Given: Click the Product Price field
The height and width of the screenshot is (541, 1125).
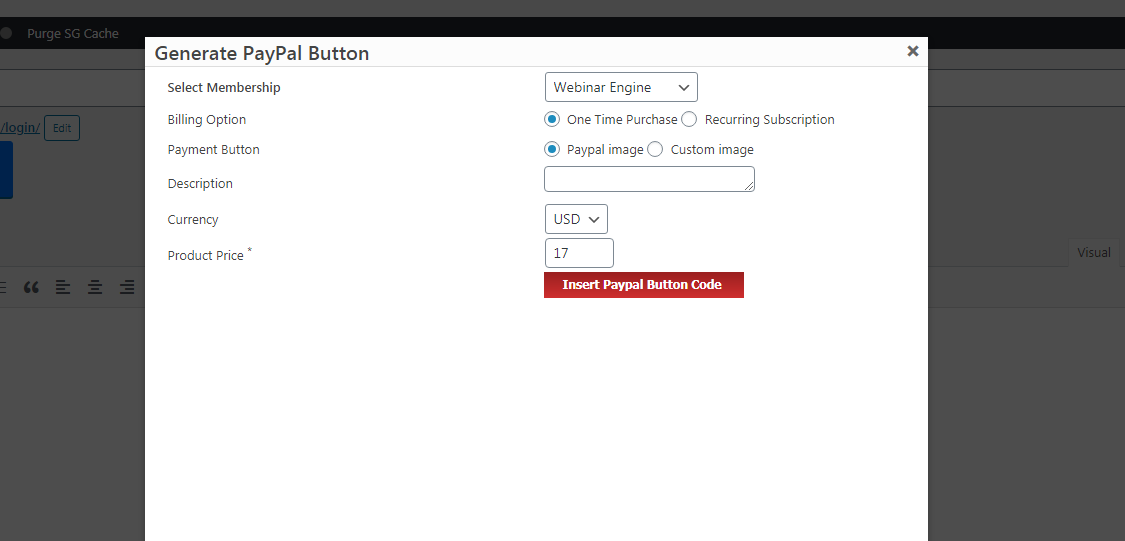Looking at the screenshot, I should click(579, 253).
